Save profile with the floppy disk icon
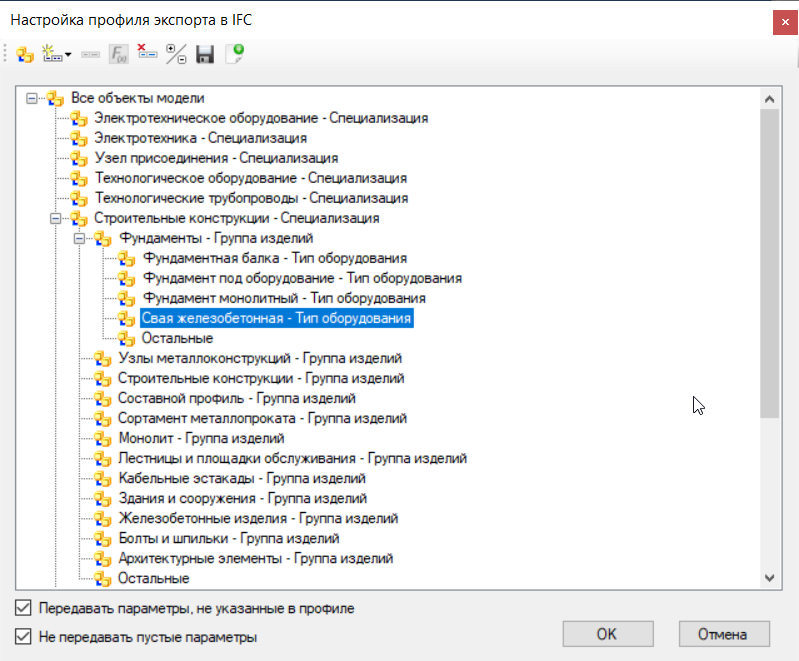799x661 pixels. click(205, 55)
